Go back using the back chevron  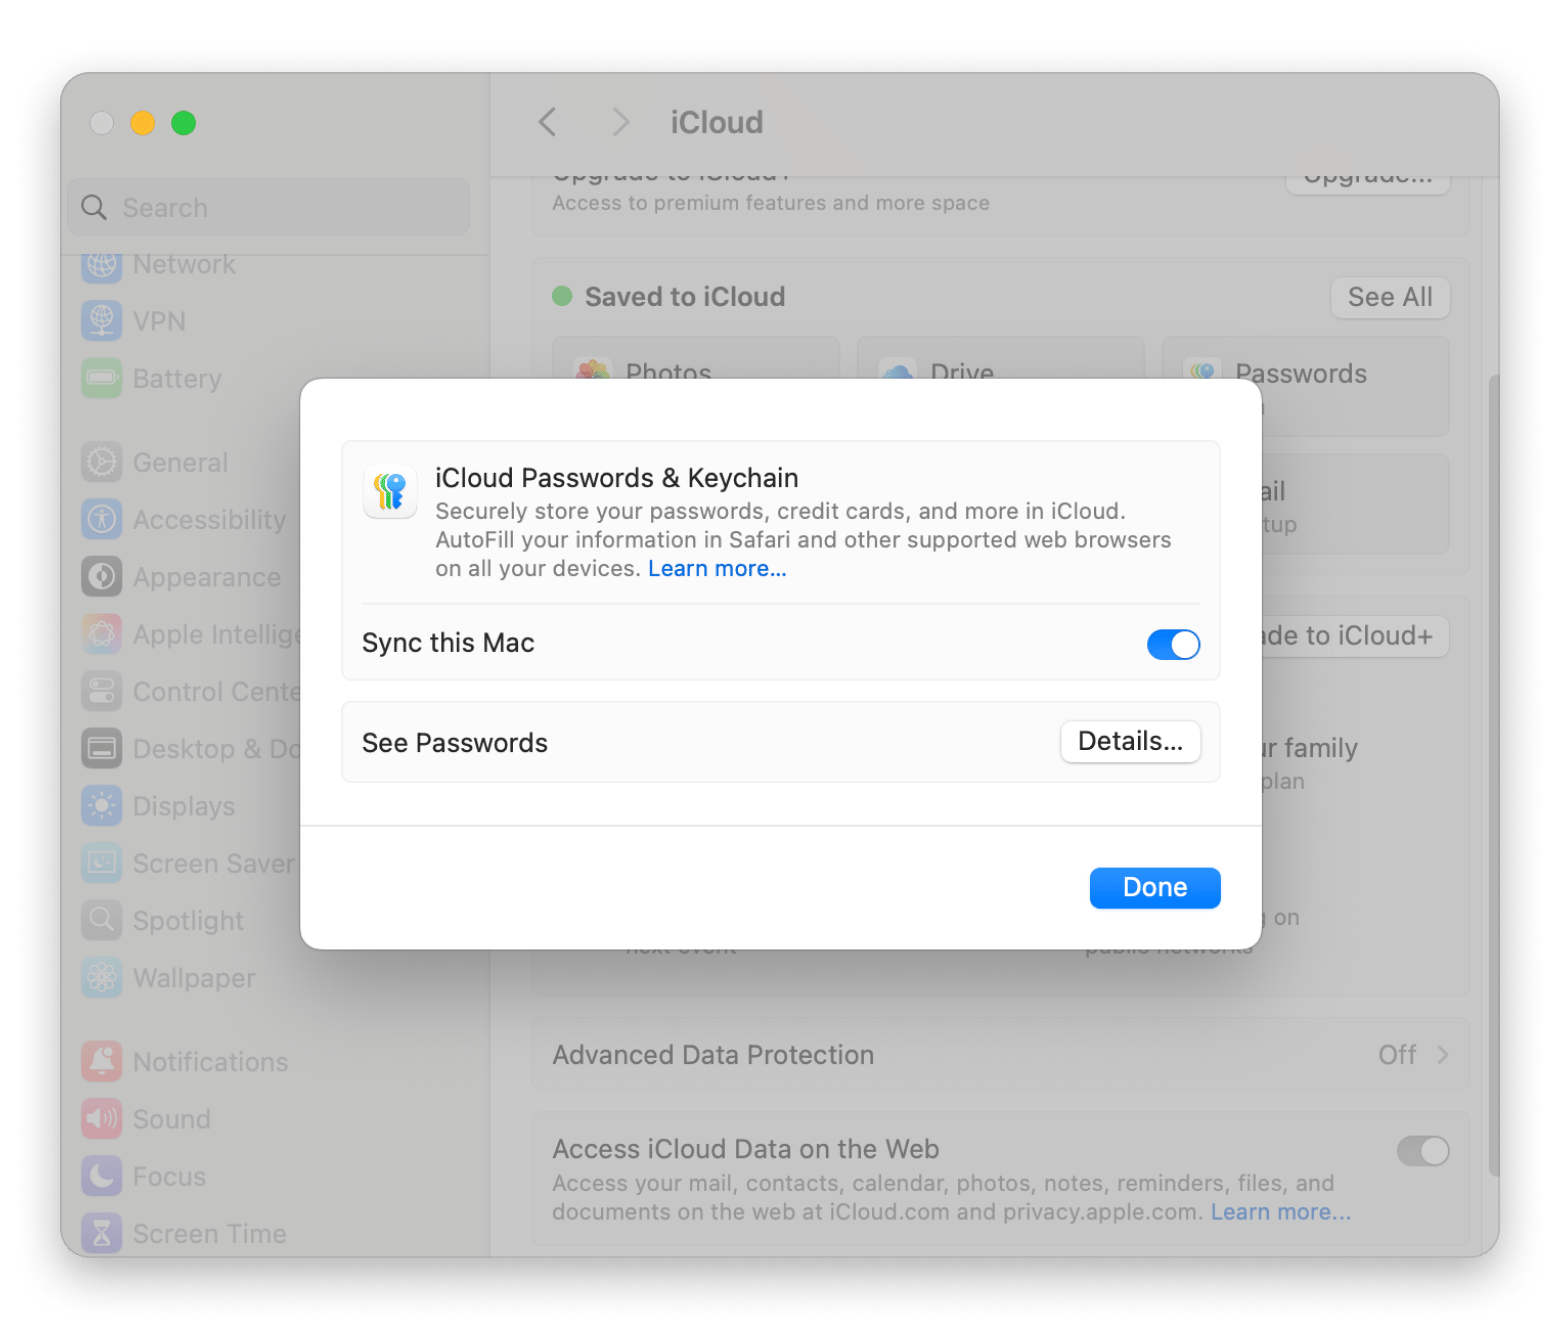coord(547,122)
